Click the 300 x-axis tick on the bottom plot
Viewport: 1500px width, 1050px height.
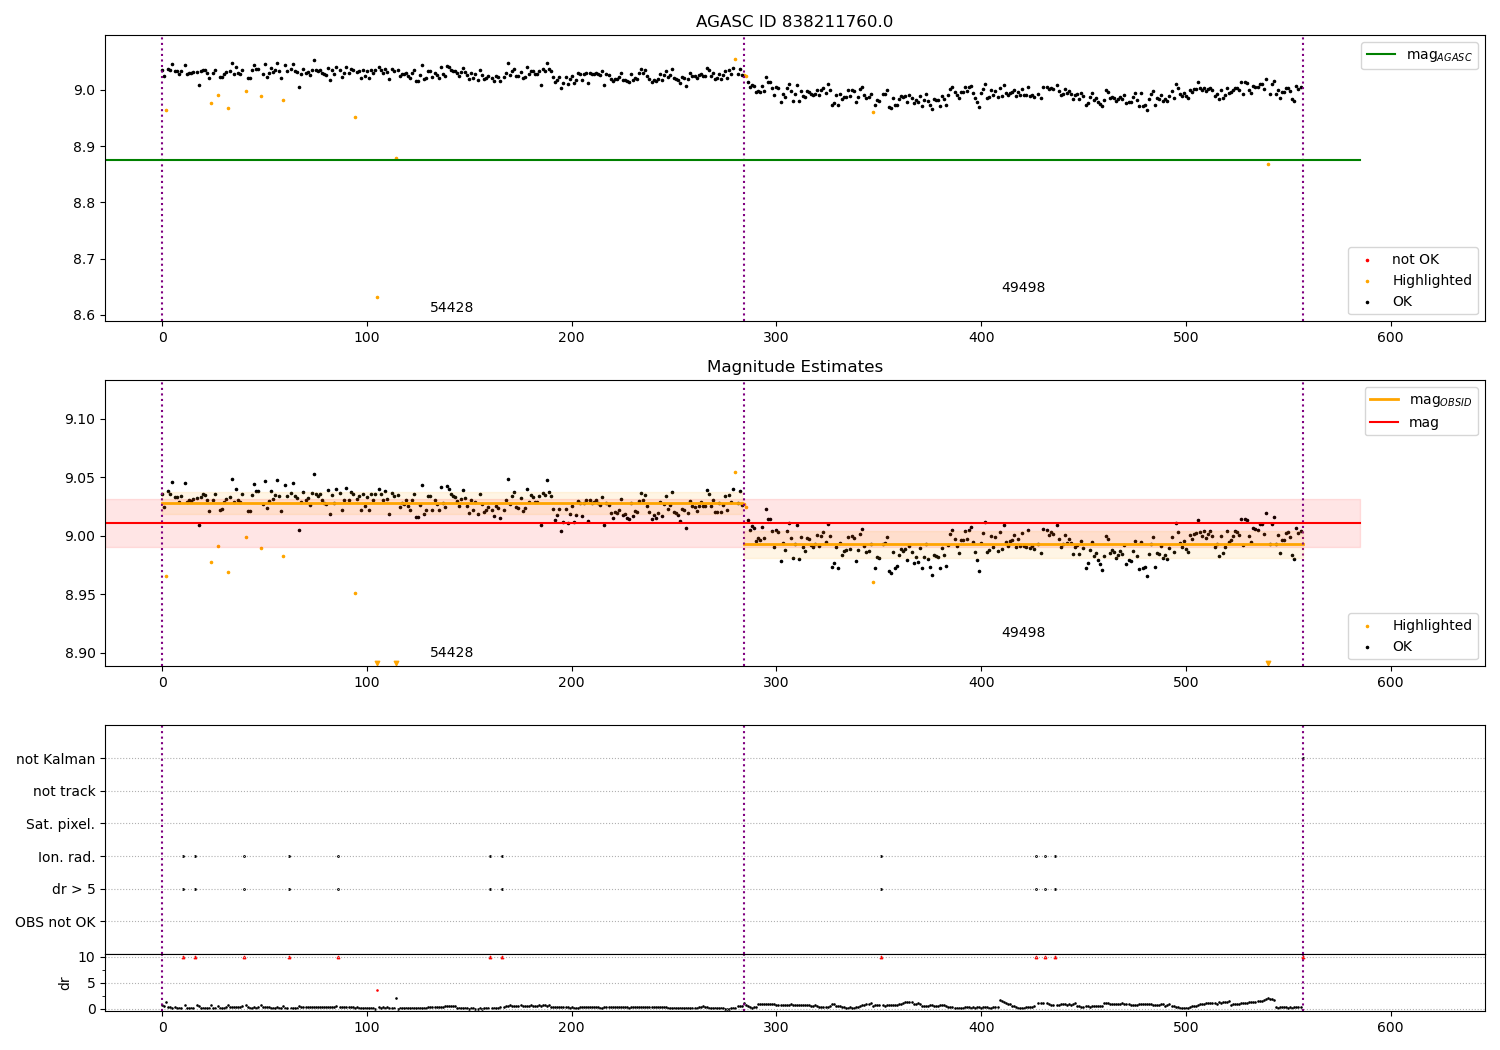point(776,1028)
